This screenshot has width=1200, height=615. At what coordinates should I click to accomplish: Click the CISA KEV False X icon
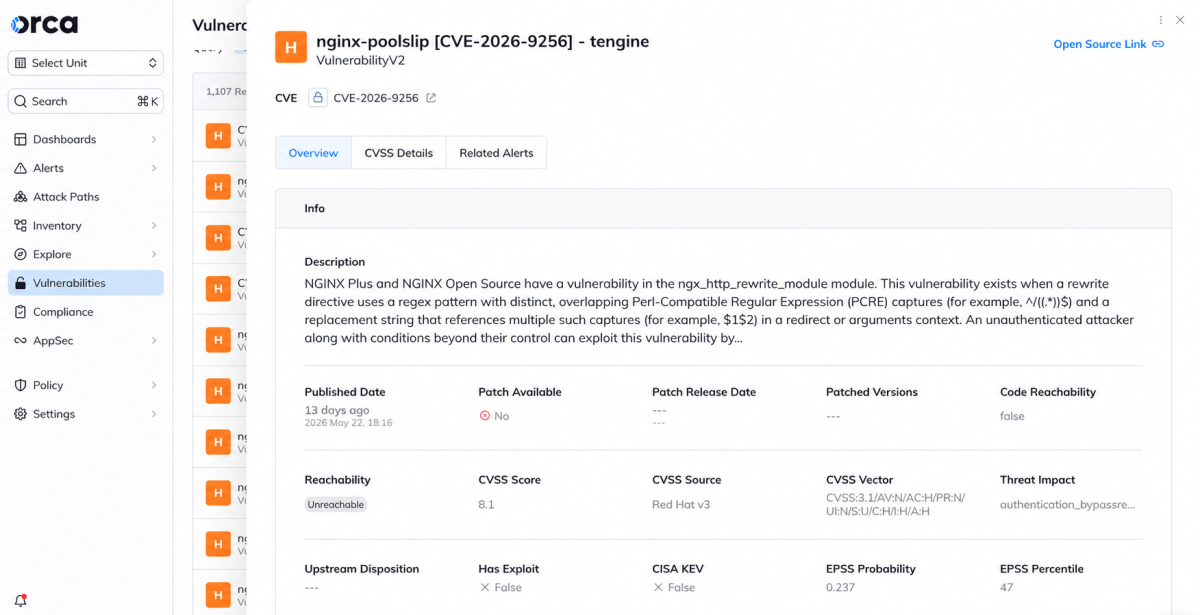[x=659, y=588]
